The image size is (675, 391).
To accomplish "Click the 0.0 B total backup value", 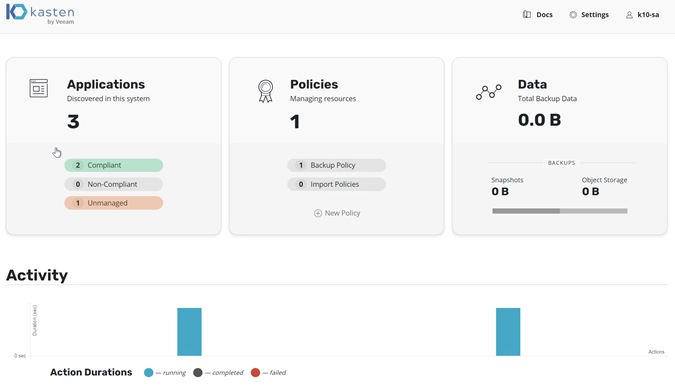I will [539, 120].
